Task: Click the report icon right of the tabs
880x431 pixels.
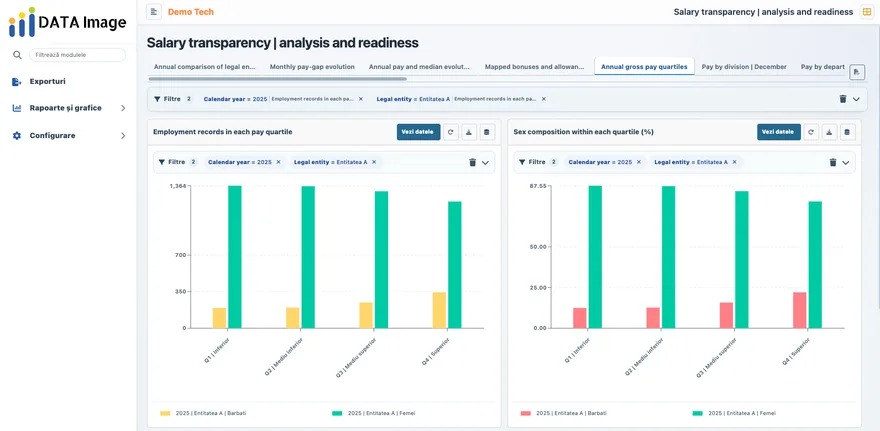Action: 857,72
